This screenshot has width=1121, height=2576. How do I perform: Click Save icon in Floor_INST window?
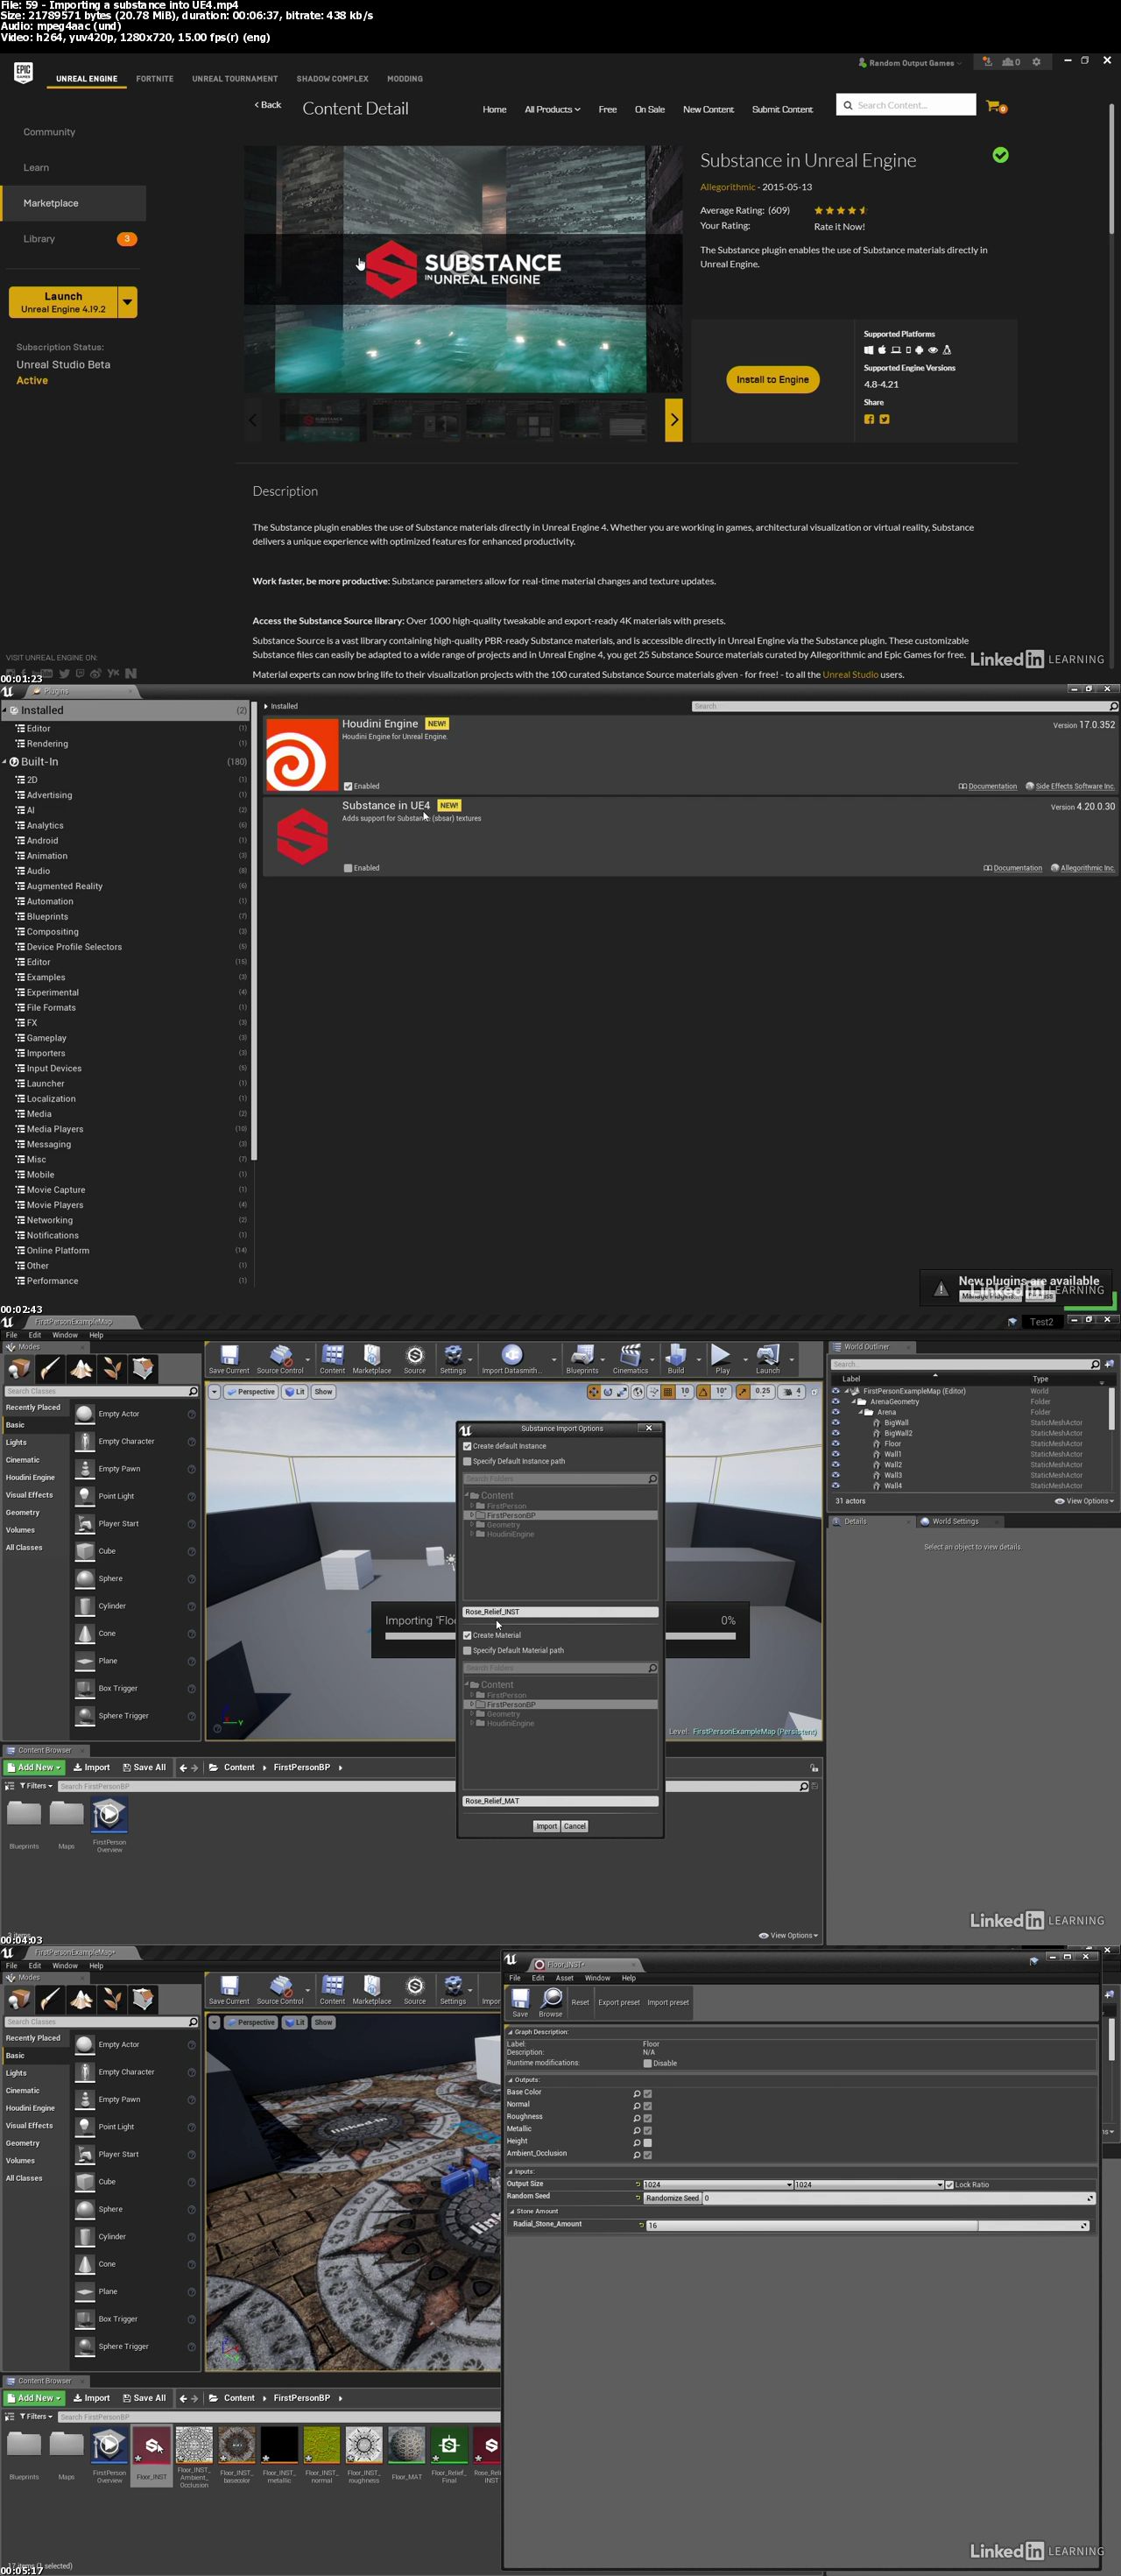click(x=520, y=2003)
